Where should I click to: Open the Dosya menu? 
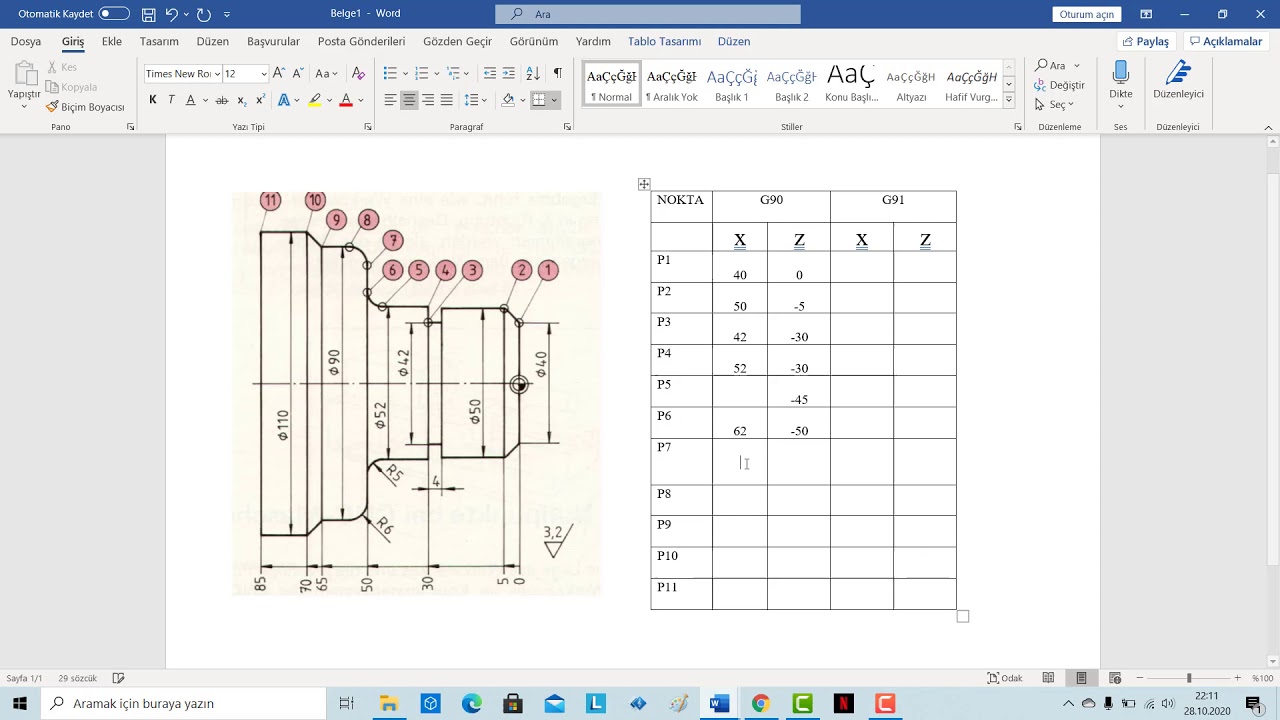tap(26, 42)
